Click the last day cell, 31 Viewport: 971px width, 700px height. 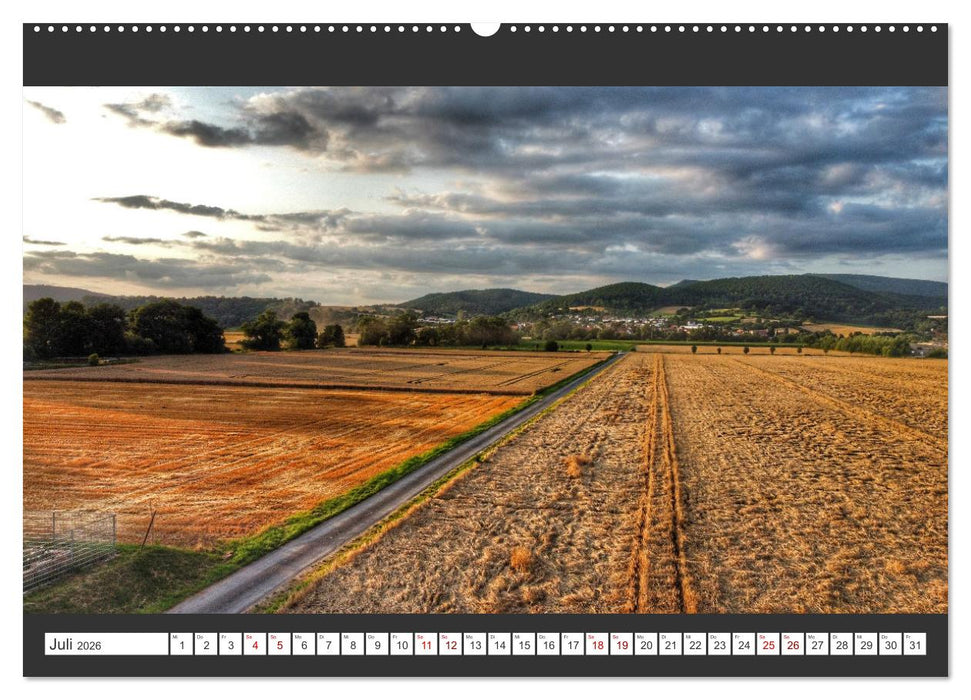tap(914, 644)
